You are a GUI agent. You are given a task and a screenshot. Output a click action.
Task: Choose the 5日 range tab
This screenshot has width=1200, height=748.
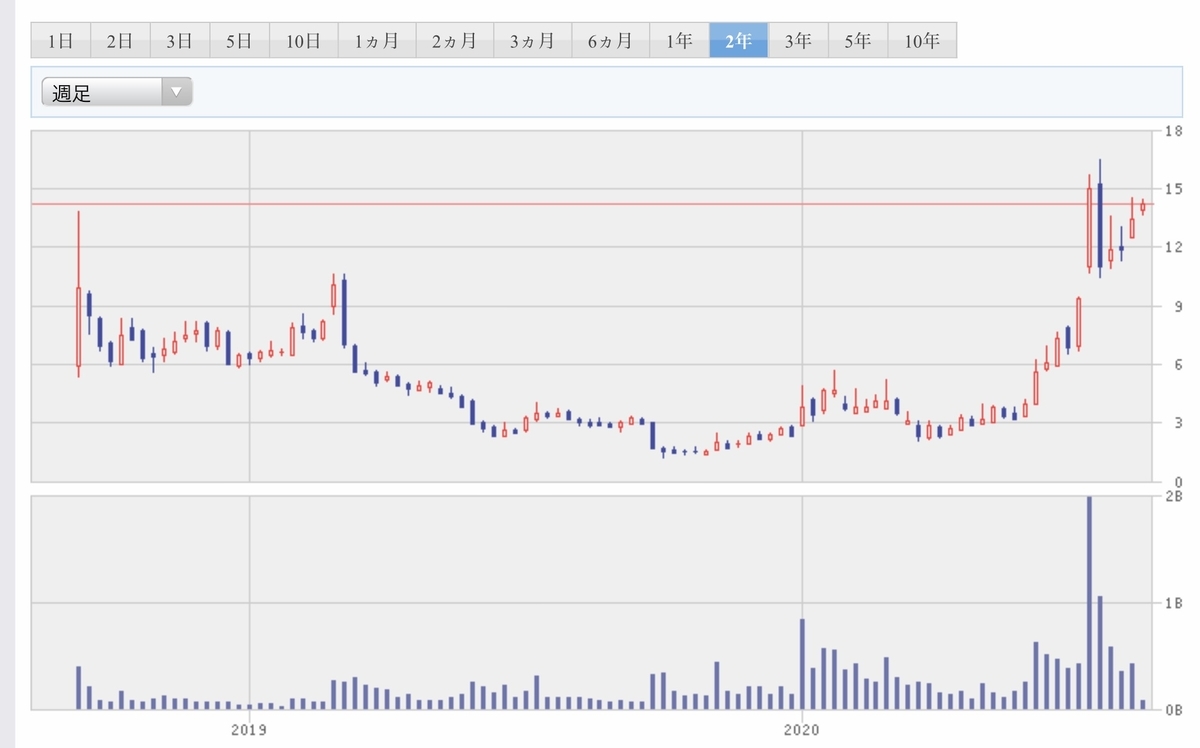click(x=240, y=41)
